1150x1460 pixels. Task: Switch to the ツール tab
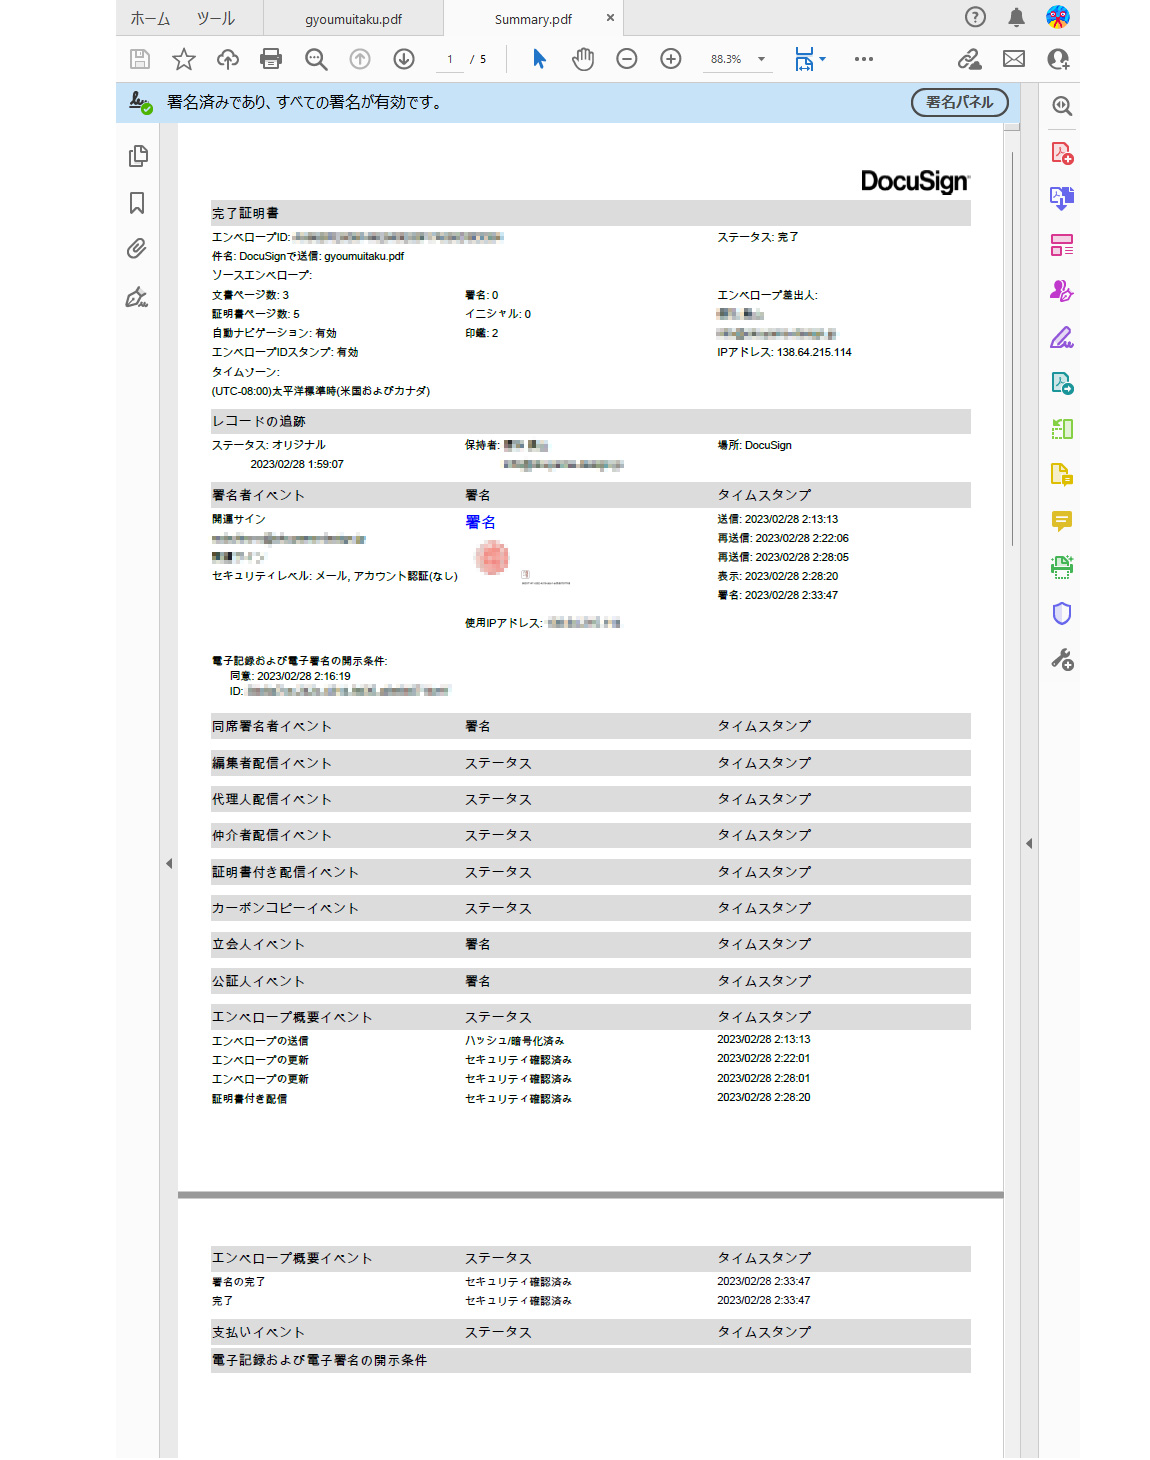point(215,18)
